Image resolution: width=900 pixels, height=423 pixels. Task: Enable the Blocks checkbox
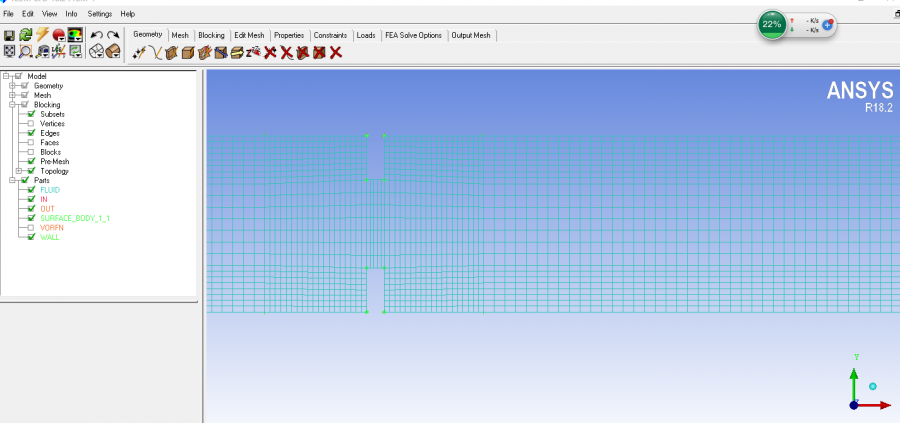pyautogui.click(x=31, y=152)
